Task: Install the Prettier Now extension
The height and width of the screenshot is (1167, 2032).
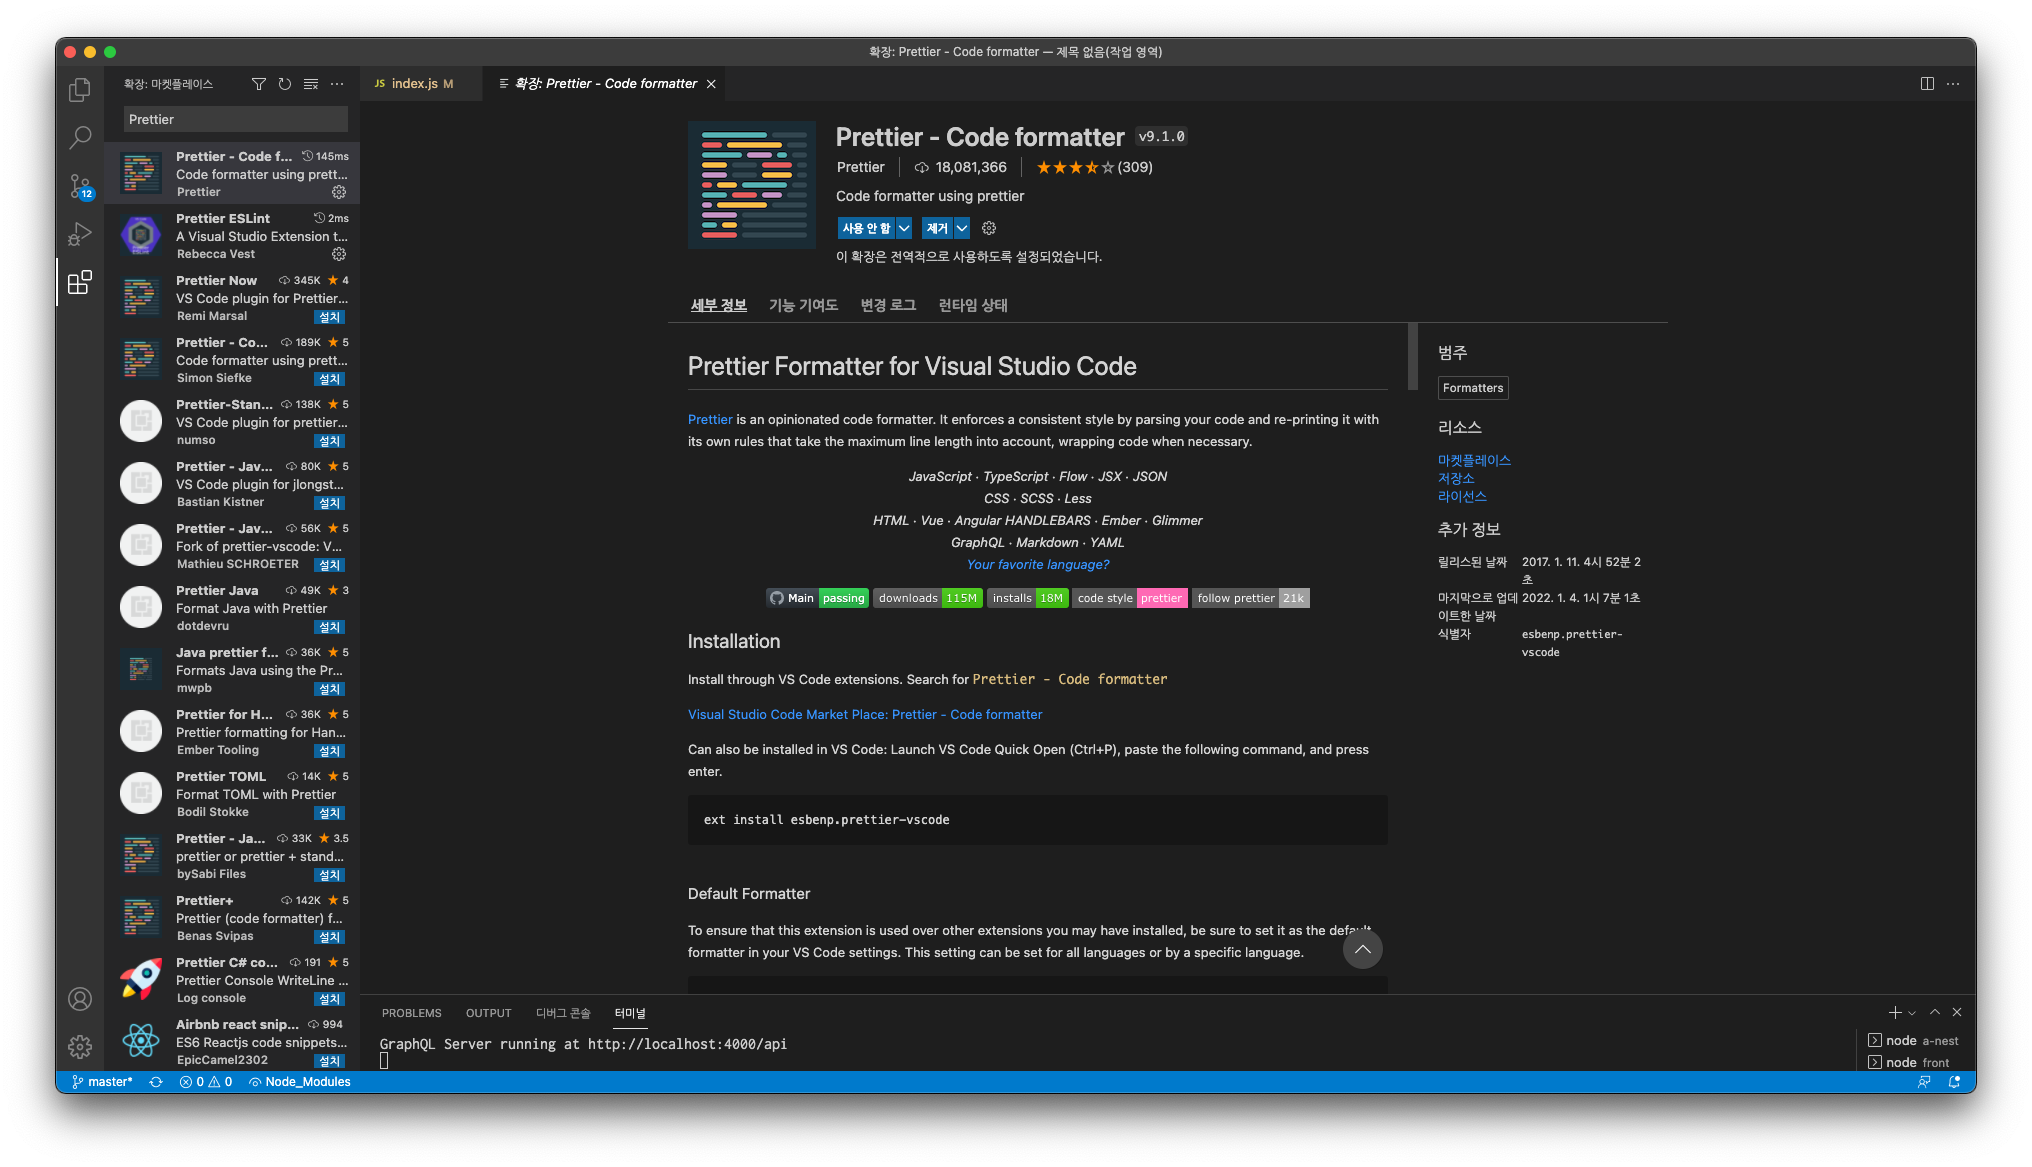Action: point(329,317)
